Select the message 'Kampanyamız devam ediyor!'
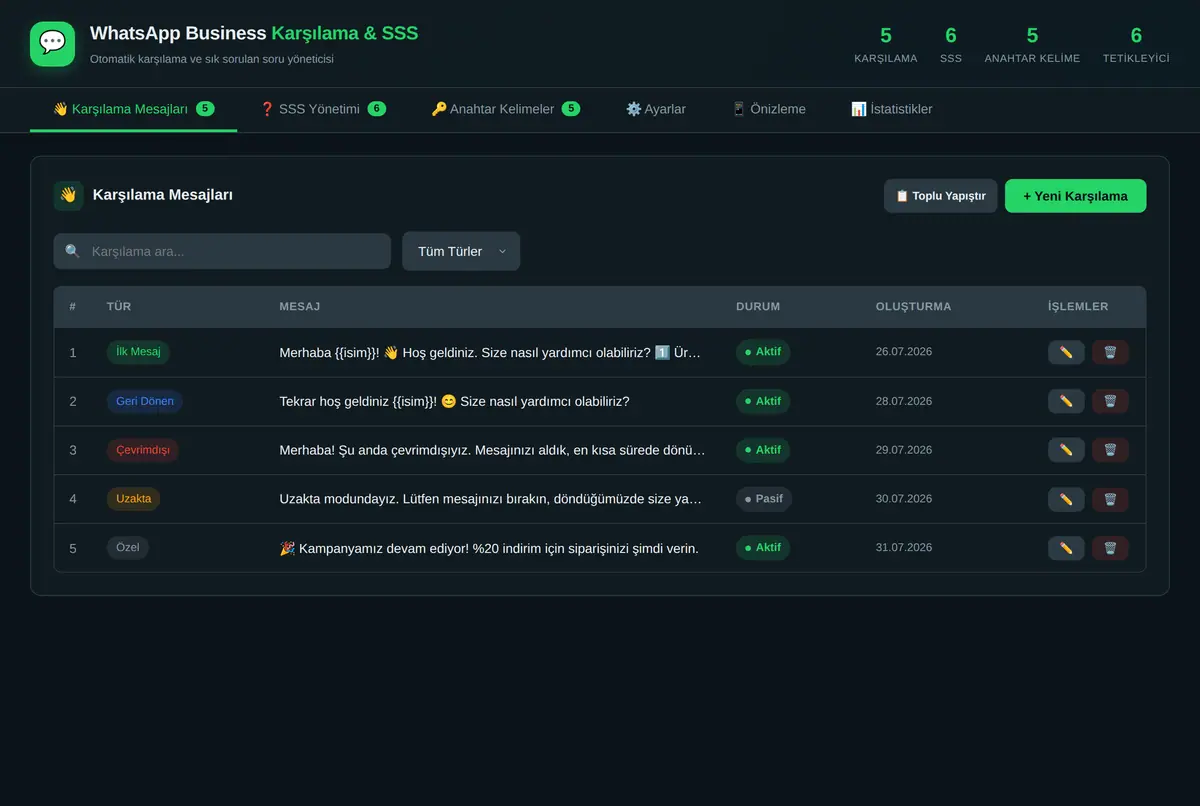This screenshot has width=1200, height=806. coord(488,549)
